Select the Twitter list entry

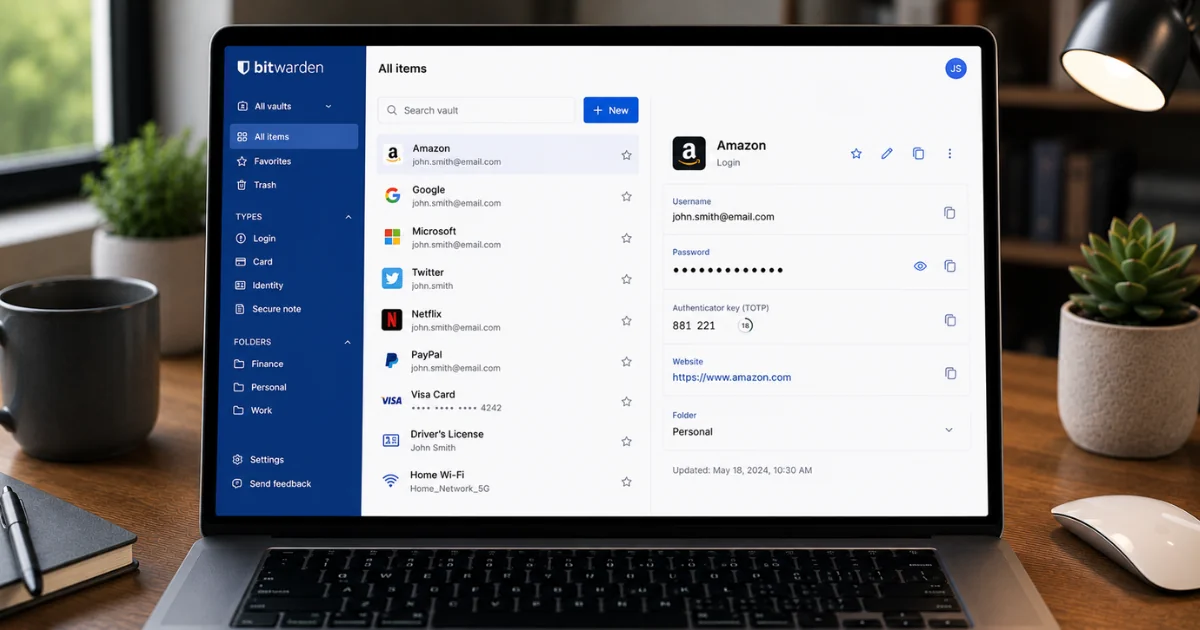click(x=508, y=279)
